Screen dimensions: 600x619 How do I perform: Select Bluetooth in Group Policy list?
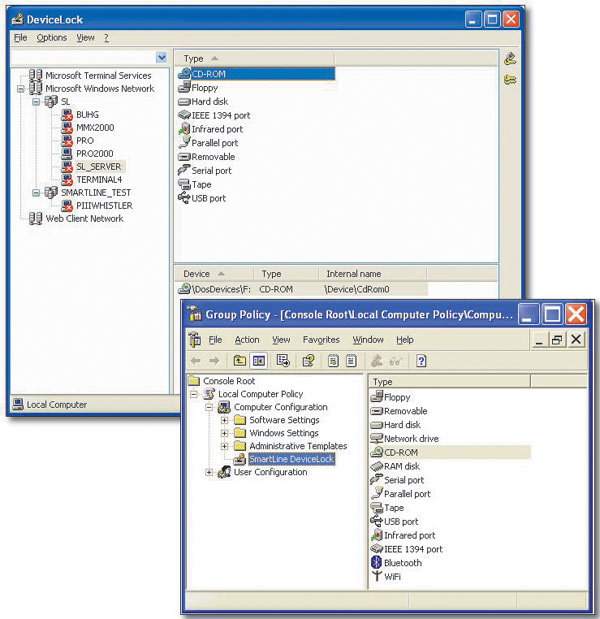pyautogui.click(x=396, y=563)
